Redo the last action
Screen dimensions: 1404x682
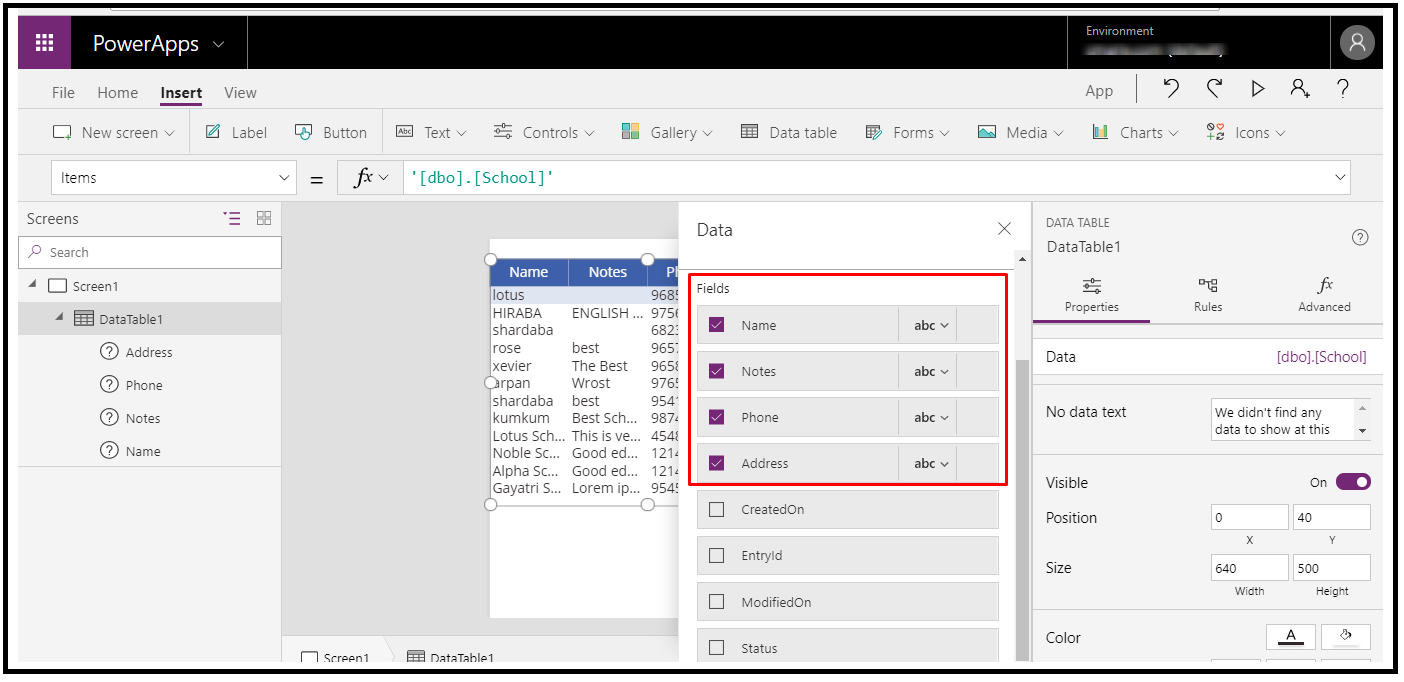coord(1214,89)
